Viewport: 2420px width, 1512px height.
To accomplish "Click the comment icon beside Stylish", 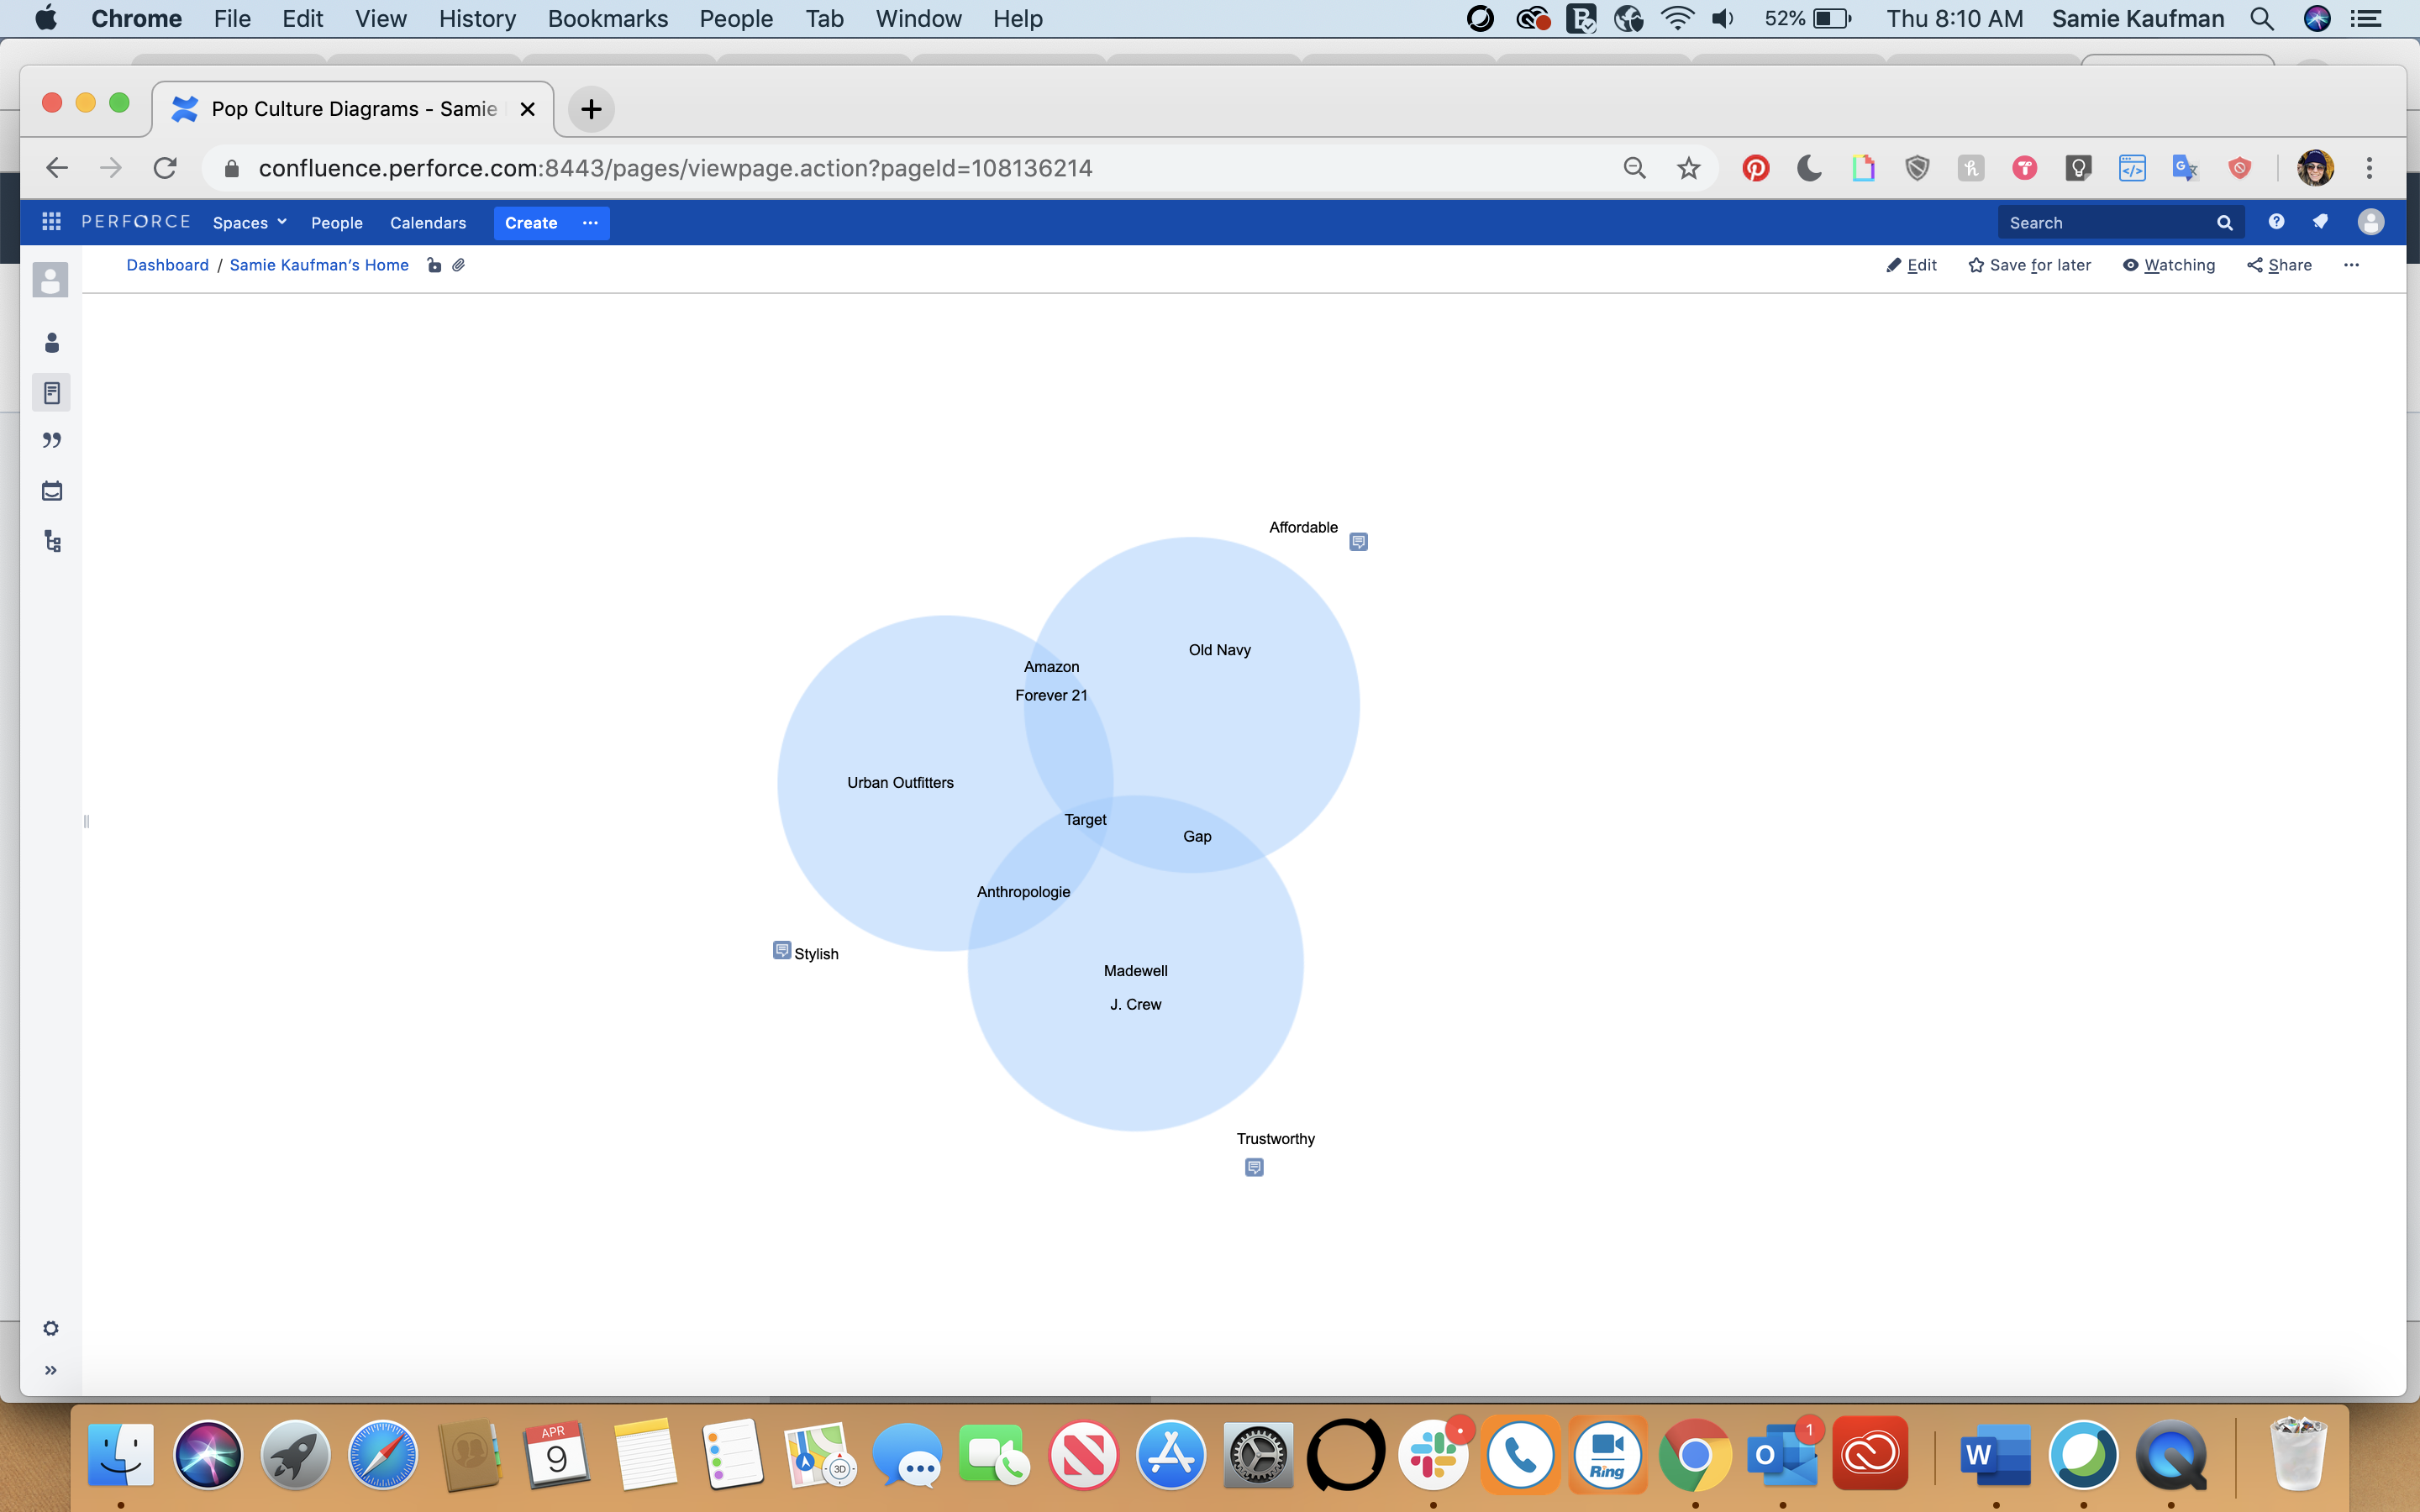I will pyautogui.click(x=782, y=950).
